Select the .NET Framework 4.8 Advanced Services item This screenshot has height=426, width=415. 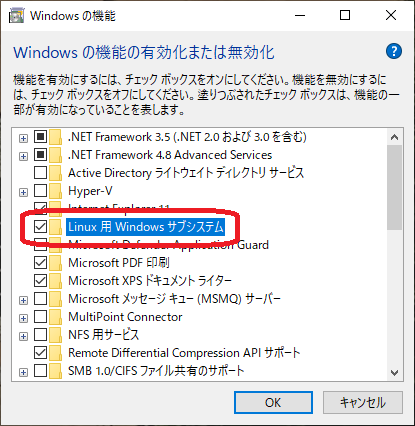170,155
